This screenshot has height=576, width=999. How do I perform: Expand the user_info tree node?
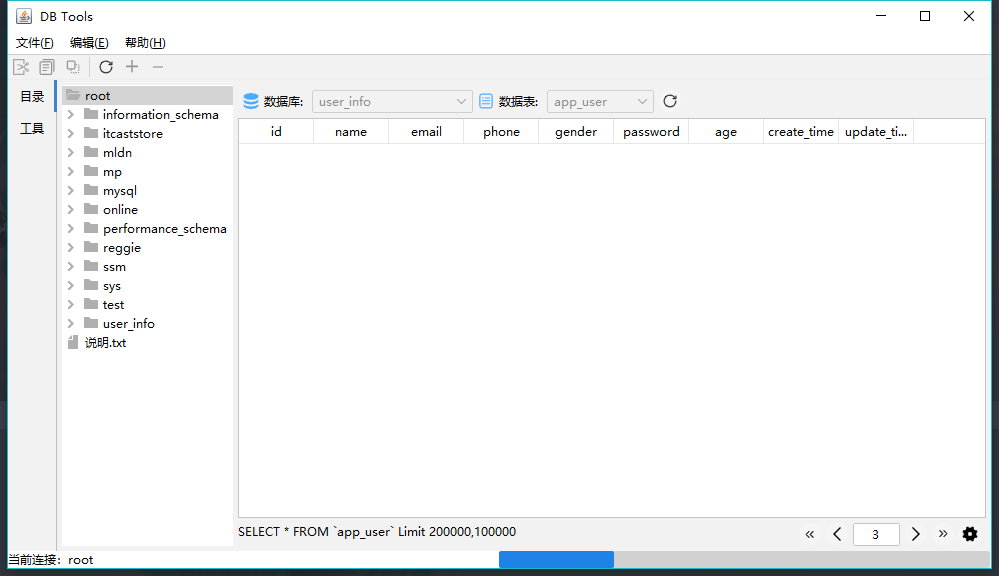pos(71,324)
